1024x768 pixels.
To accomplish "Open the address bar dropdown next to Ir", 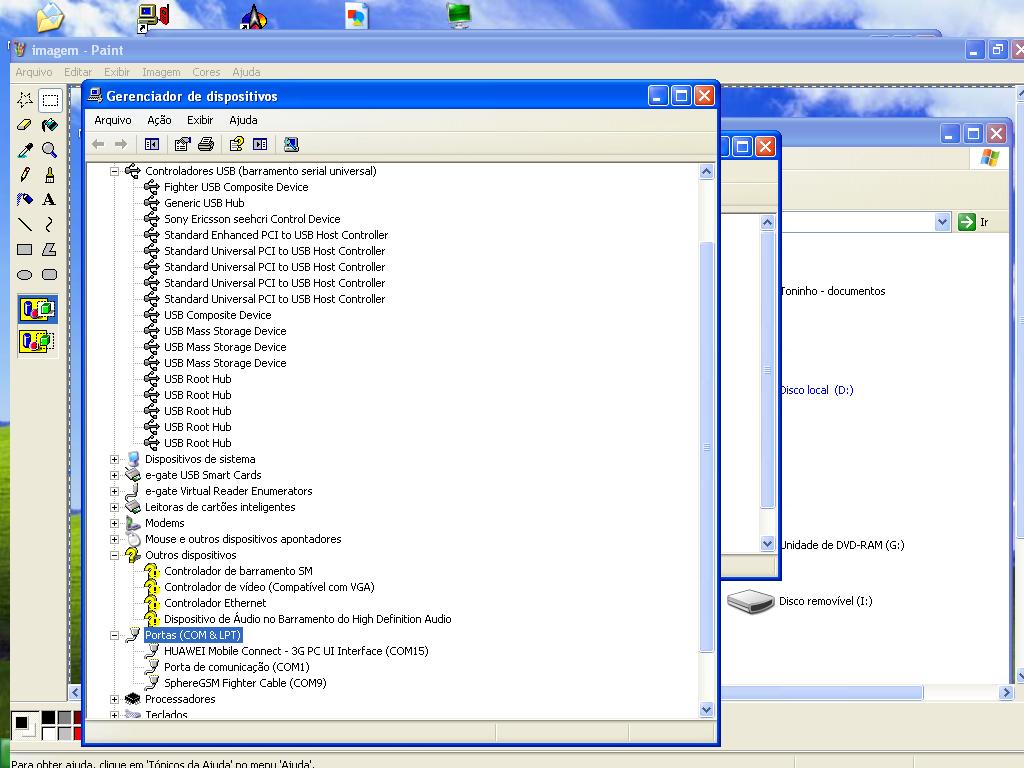I will (942, 222).
